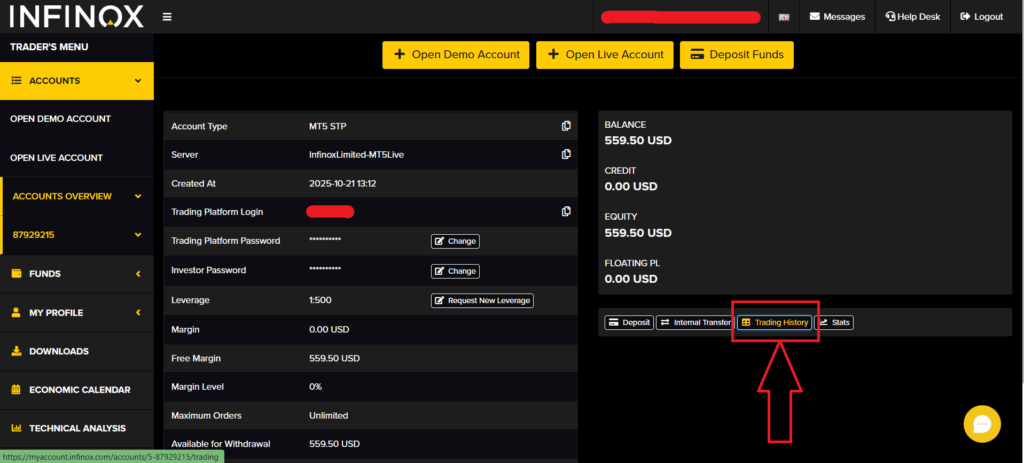
Task: Copy the Server name icon
Action: click(x=566, y=154)
